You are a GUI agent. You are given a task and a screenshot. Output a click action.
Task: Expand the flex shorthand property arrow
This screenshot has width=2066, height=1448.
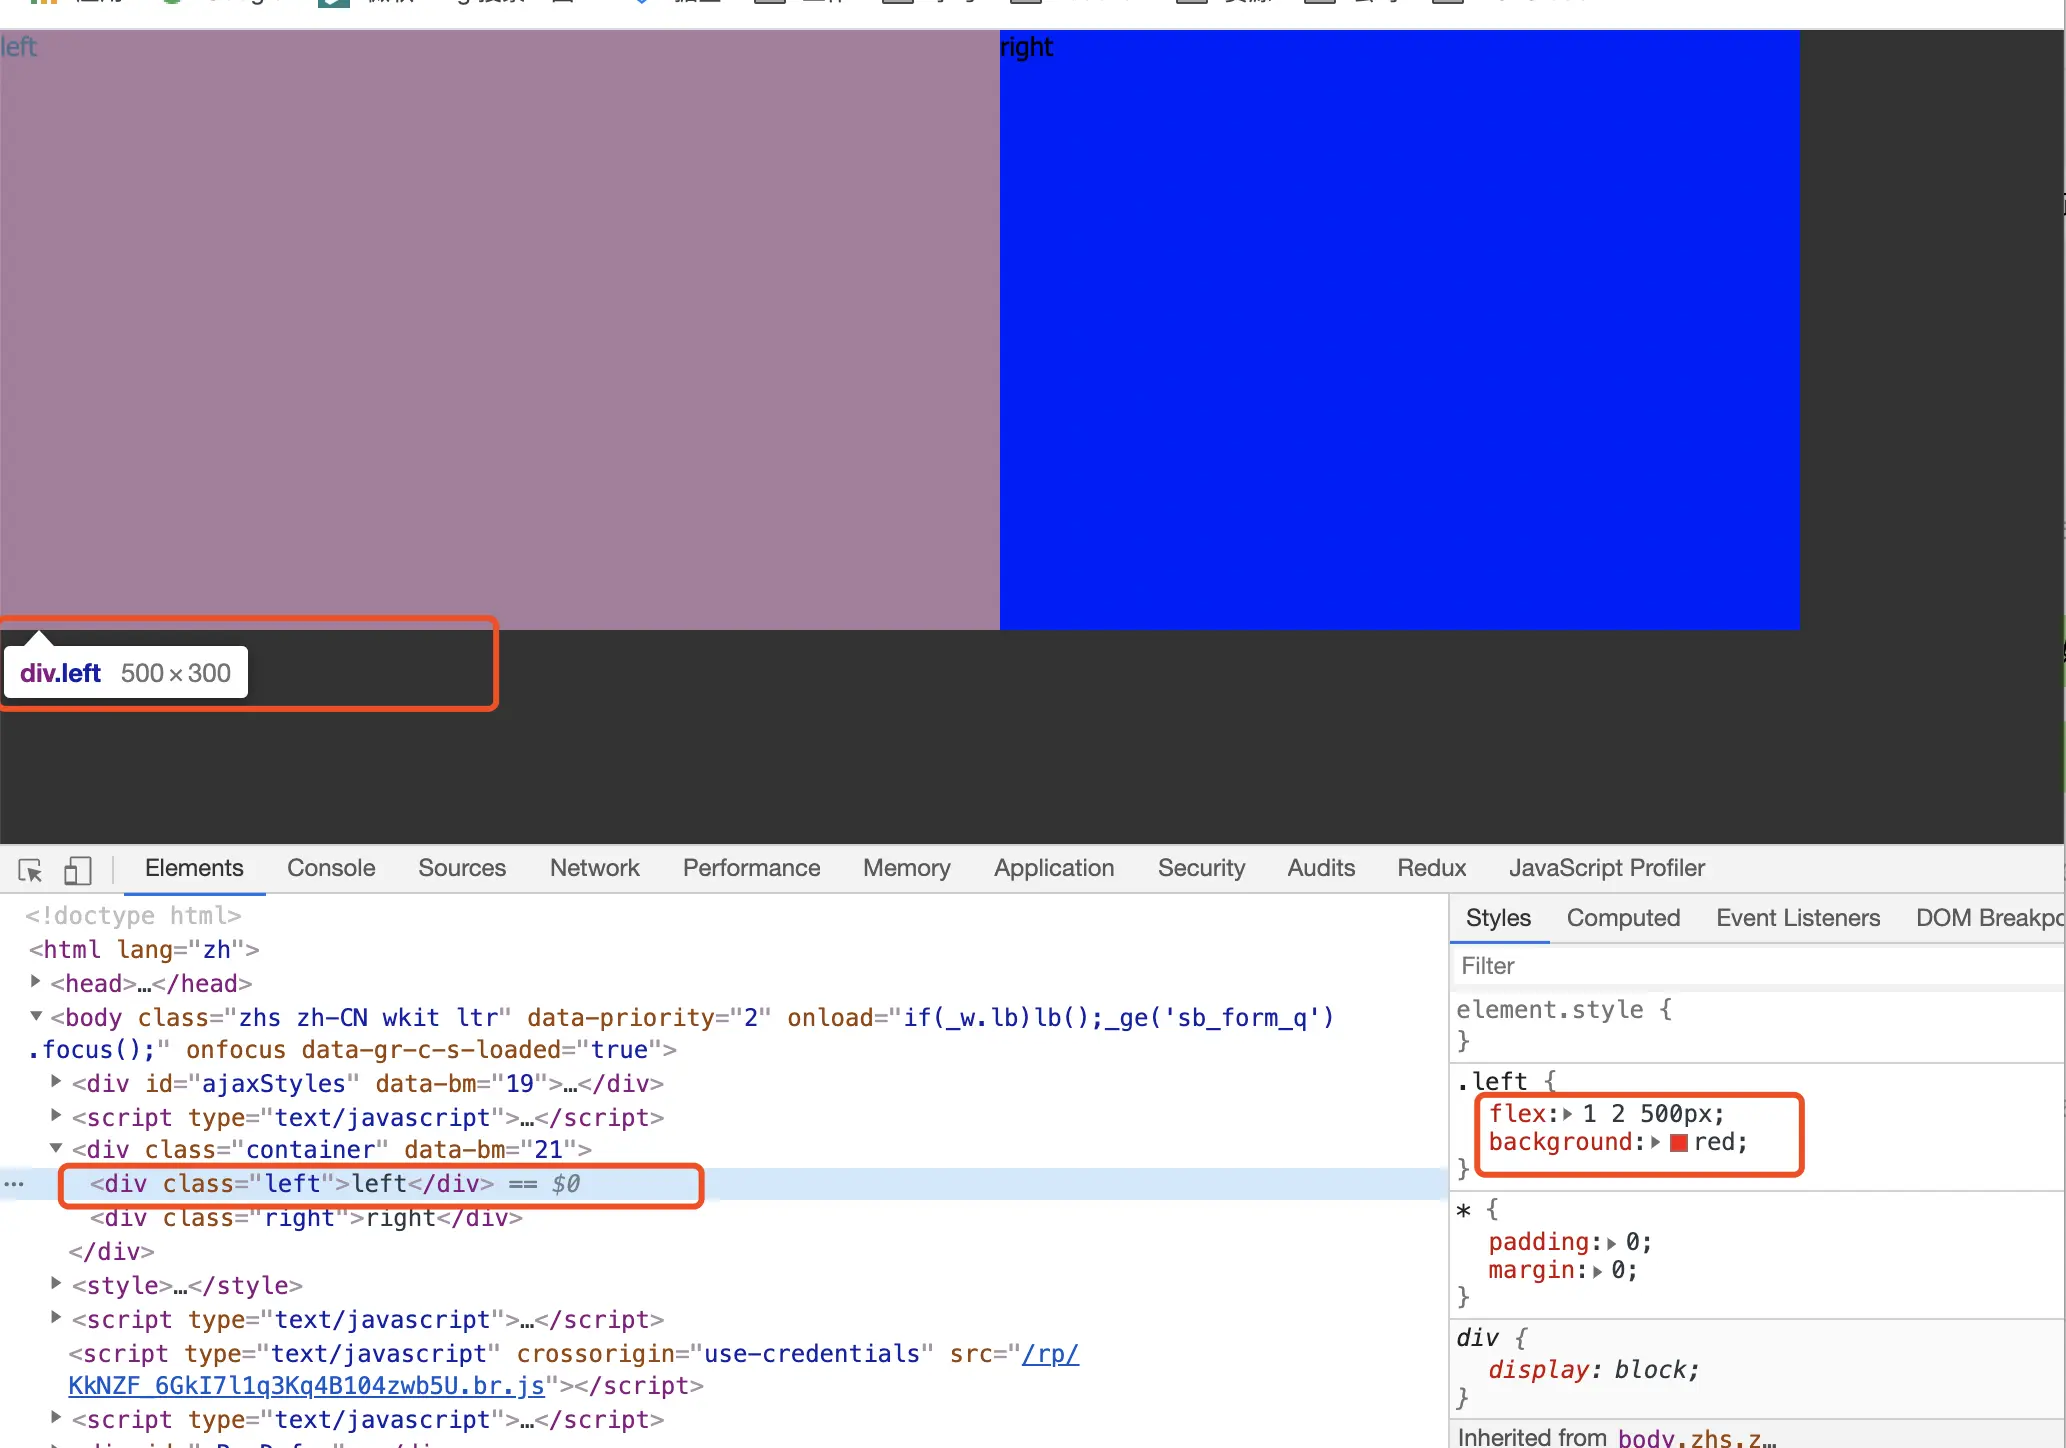pyautogui.click(x=1568, y=1114)
